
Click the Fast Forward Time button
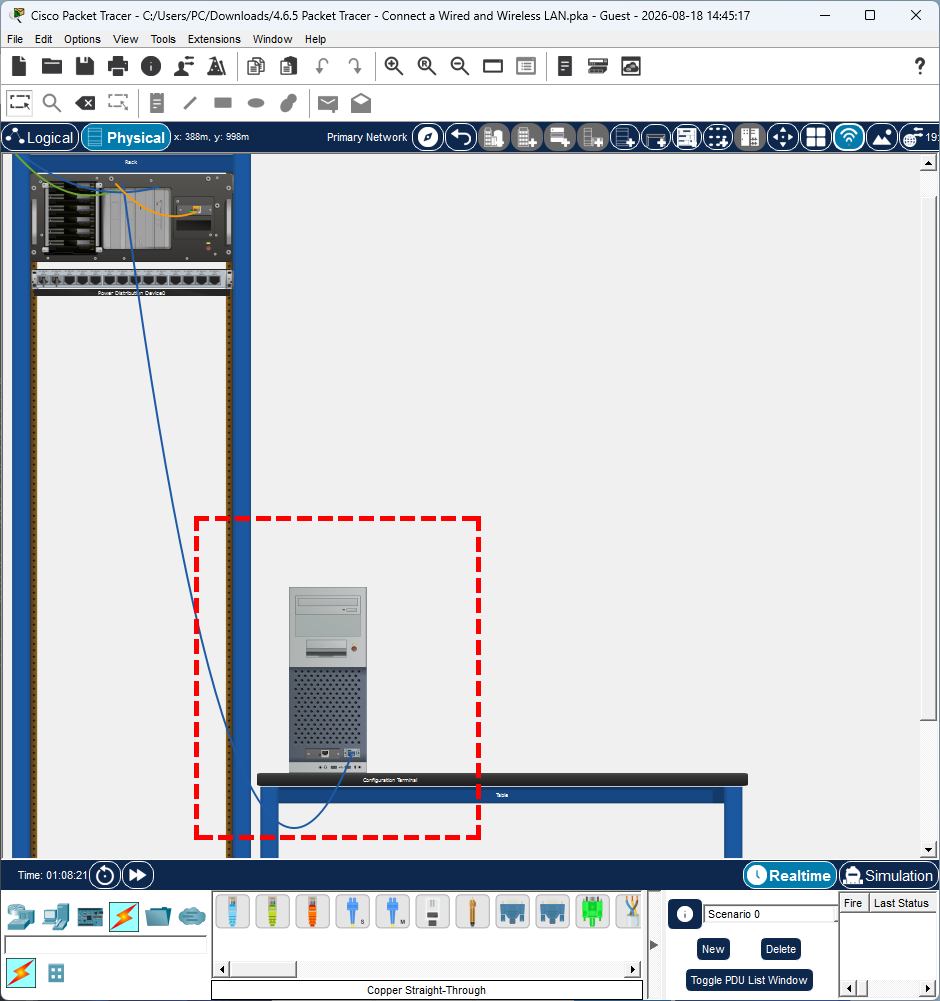(x=138, y=875)
